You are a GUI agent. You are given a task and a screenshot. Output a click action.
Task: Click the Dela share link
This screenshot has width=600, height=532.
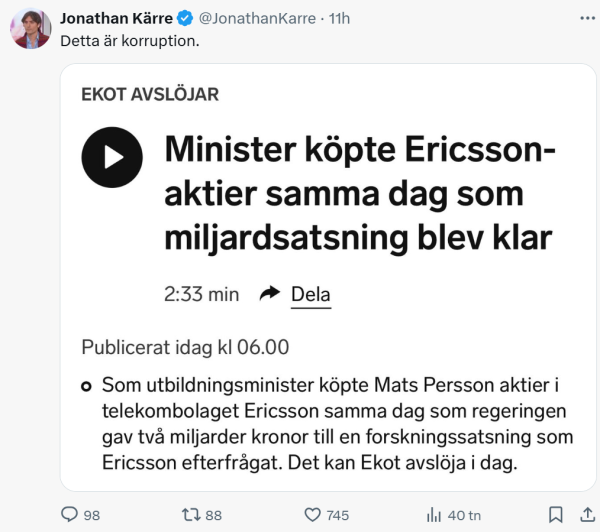(310, 294)
